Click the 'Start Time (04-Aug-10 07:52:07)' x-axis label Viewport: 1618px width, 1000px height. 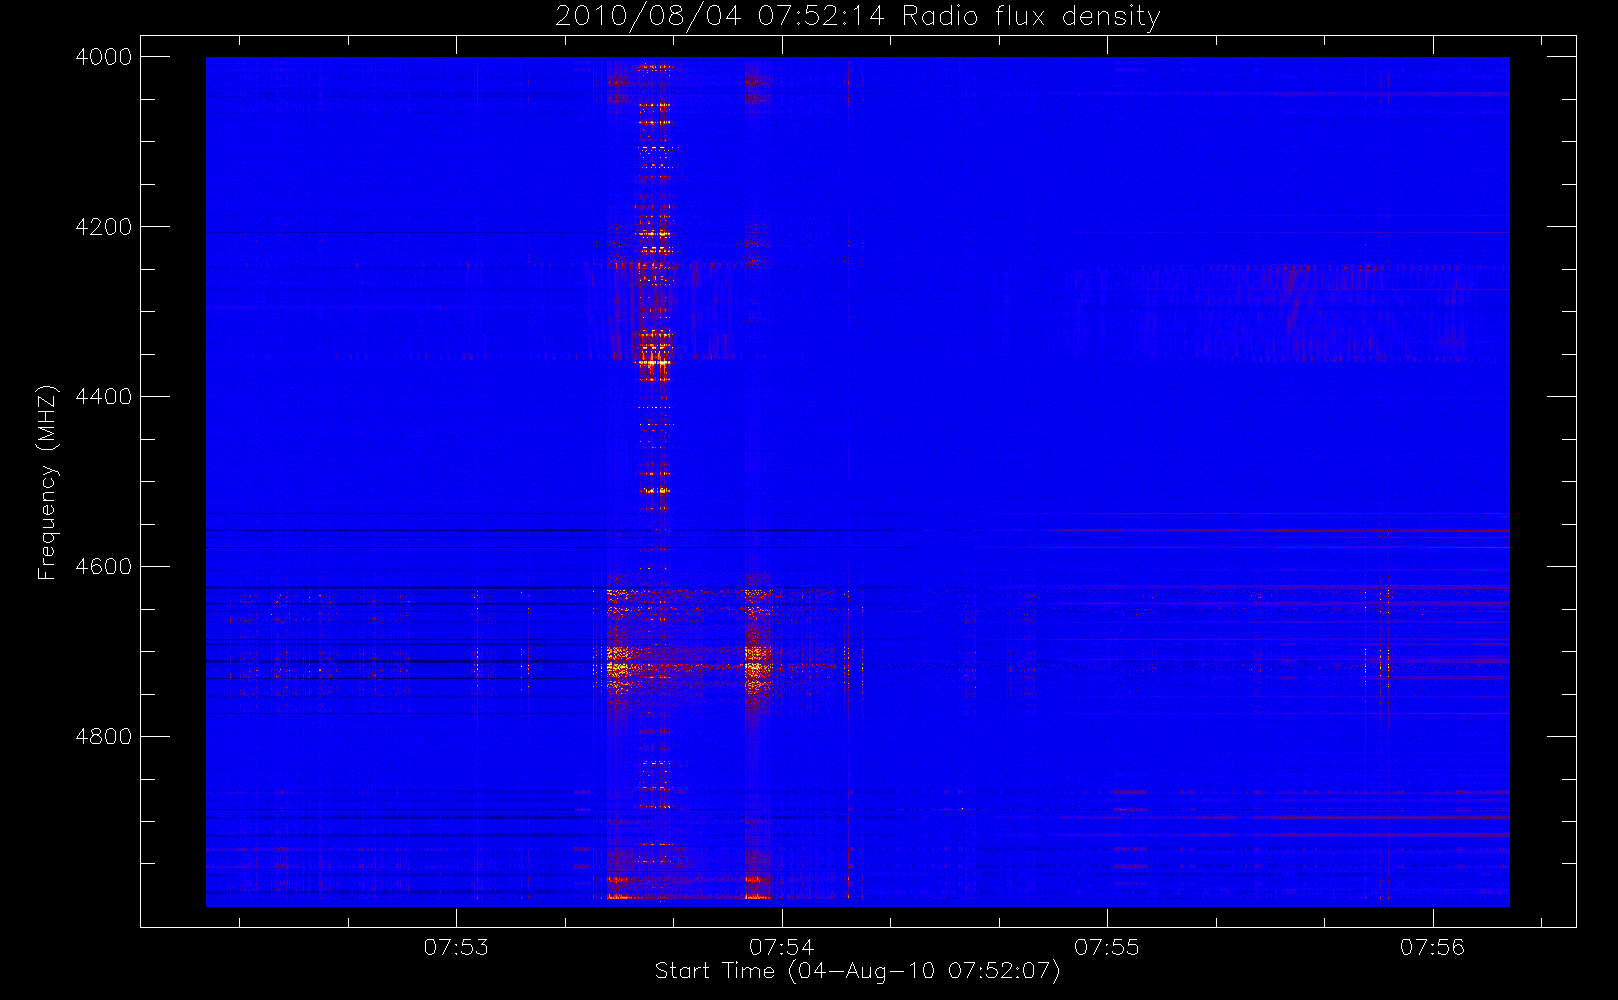pyautogui.click(x=857, y=971)
